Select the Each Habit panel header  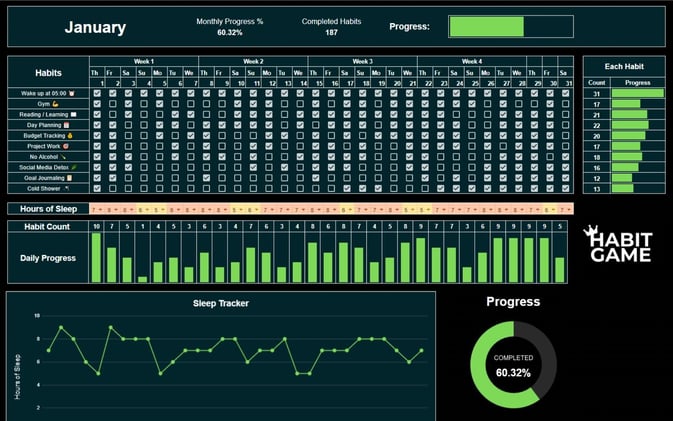pos(624,67)
